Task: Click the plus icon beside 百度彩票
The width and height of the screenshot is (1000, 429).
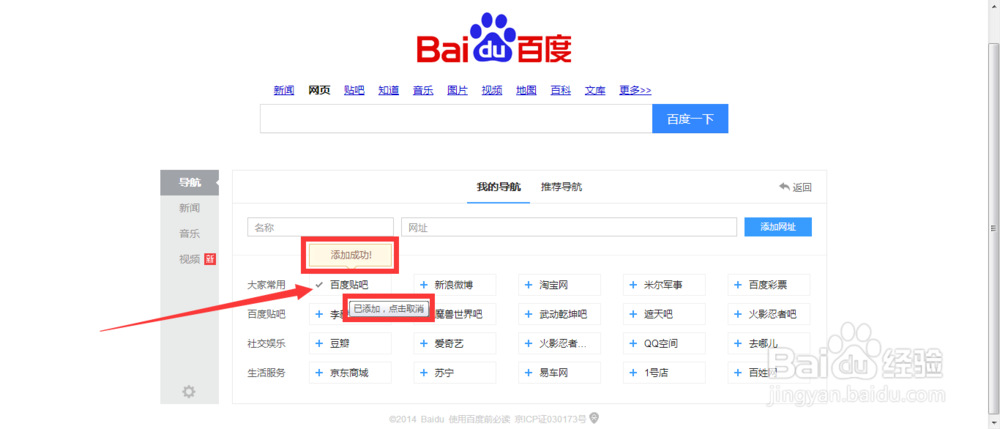Action: tap(737, 285)
